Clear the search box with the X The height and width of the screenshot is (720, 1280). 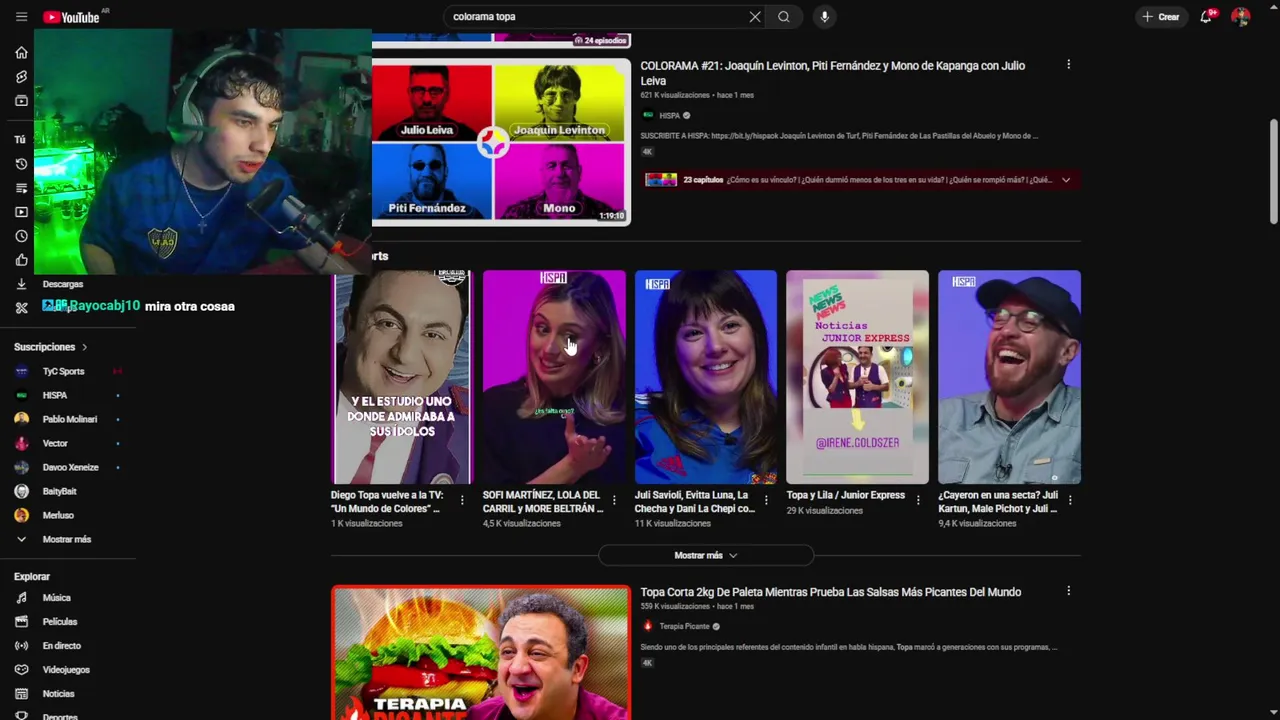(x=755, y=17)
